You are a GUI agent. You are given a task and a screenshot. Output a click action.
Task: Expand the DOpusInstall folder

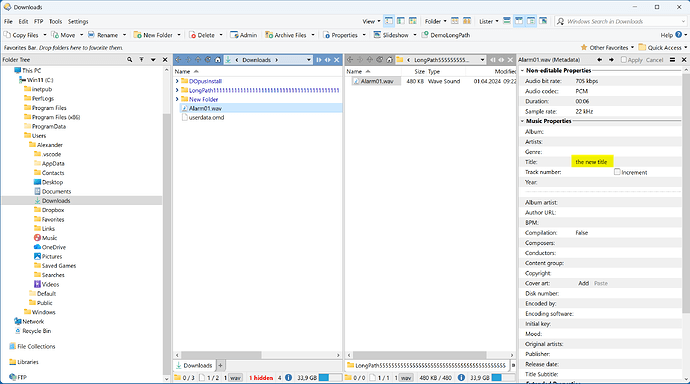pyautogui.click(x=177, y=81)
